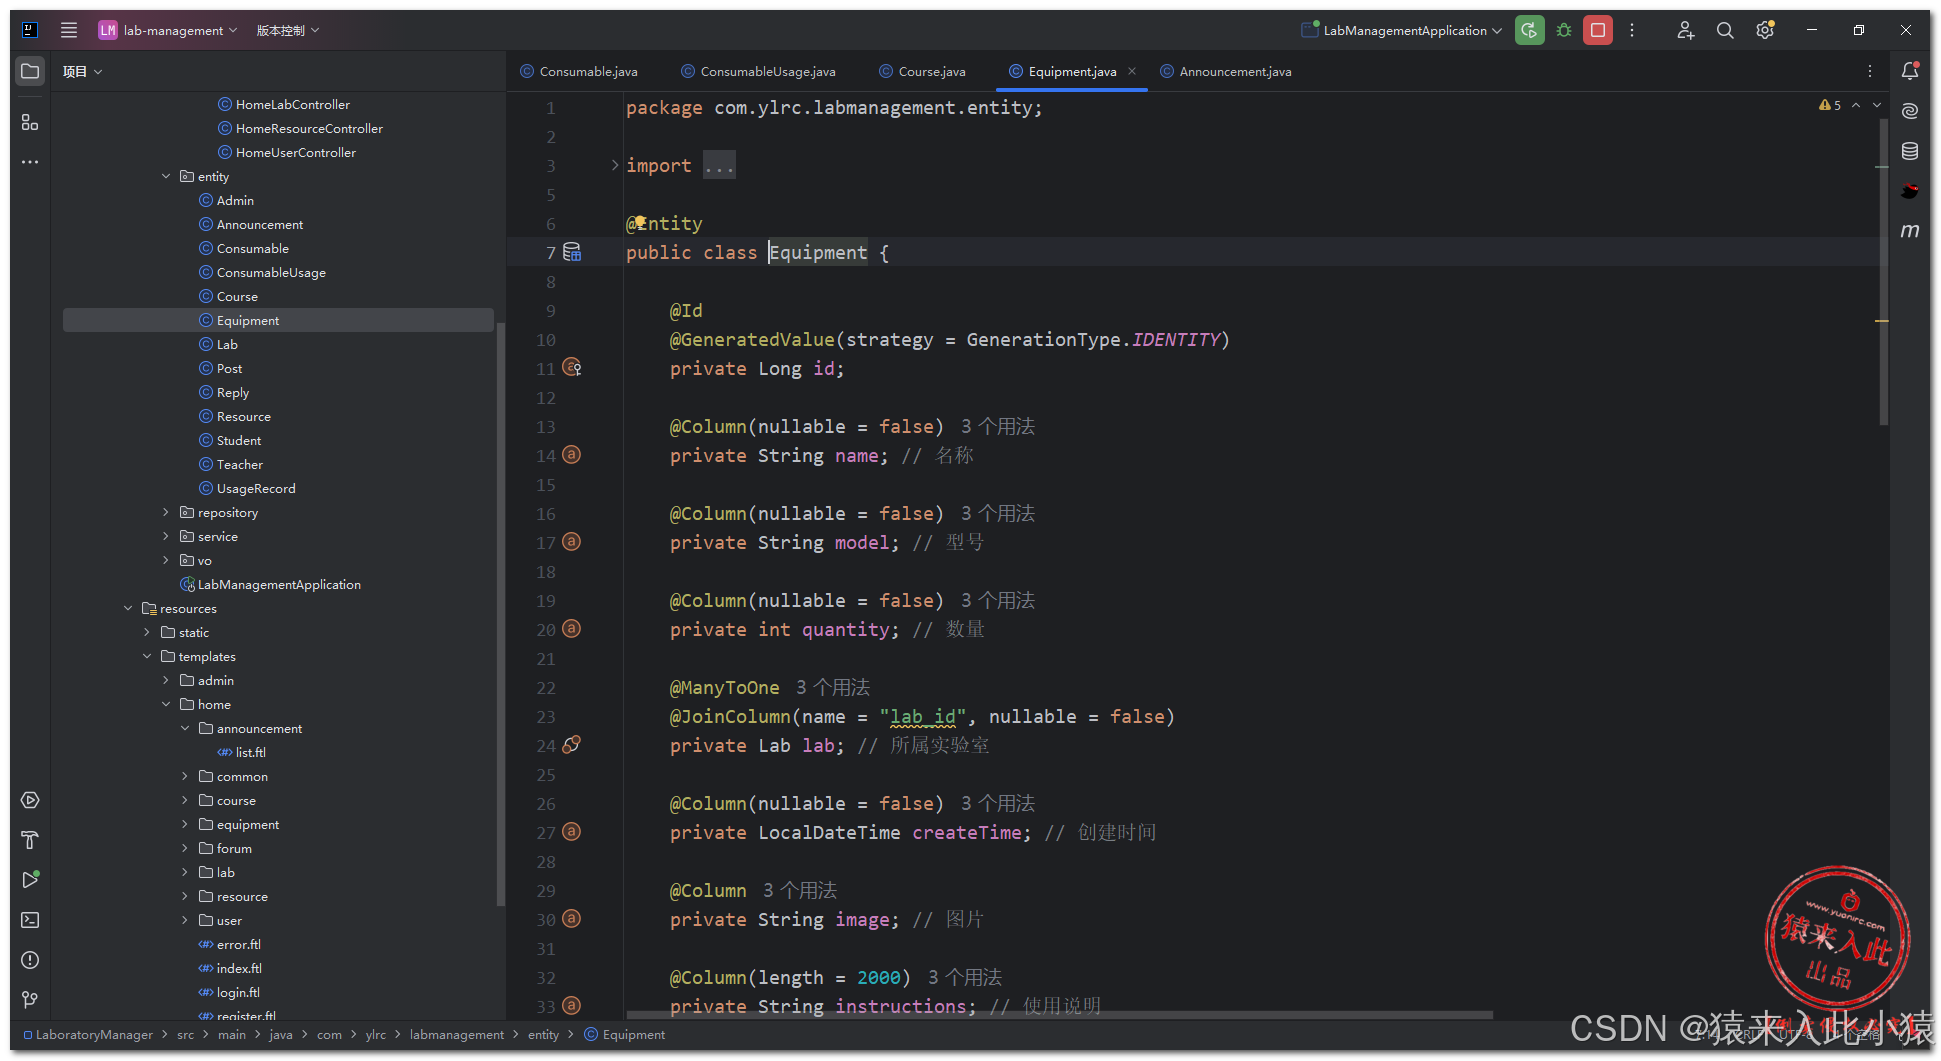Open Services tool window icon

pyautogui.click(x=30, y=800)
